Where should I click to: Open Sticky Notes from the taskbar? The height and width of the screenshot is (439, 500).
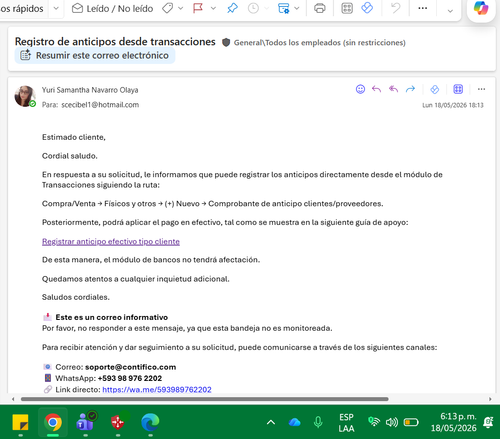click(20, 422)
